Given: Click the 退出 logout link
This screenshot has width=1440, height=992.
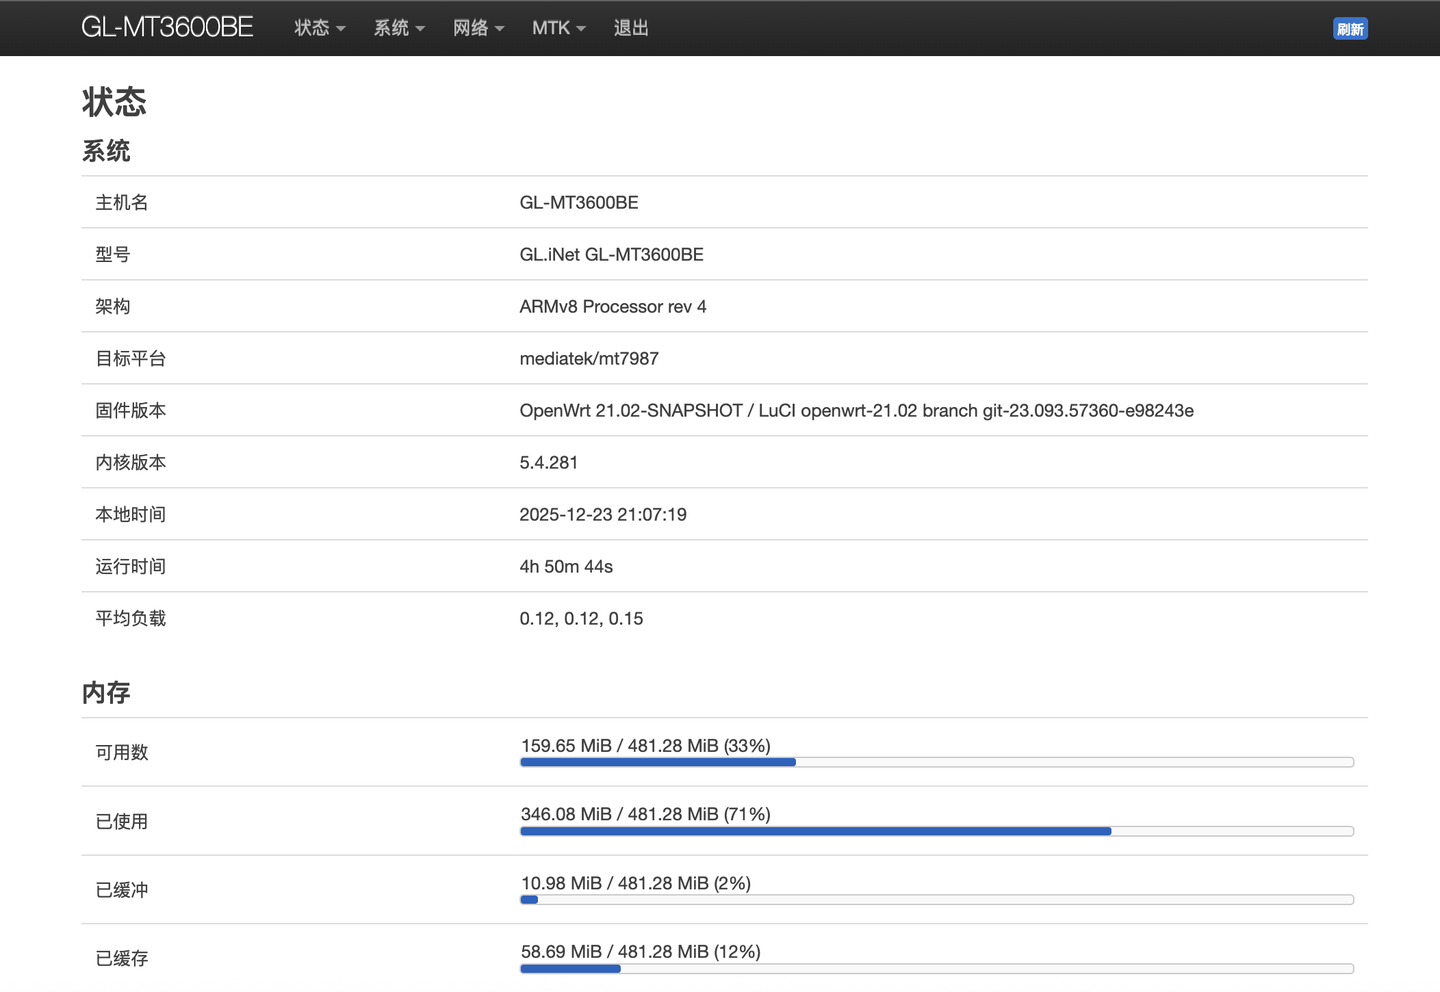Looking at the screenshot, I should [x=631, y=28].
